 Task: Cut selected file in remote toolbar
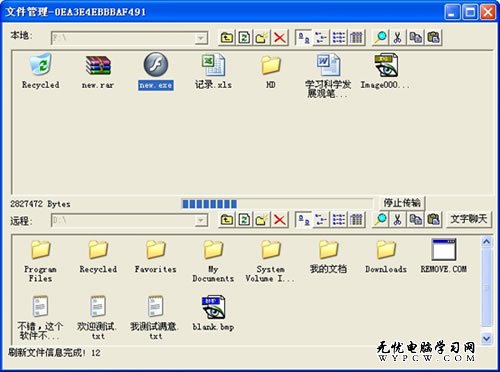[x=398, y=220]
